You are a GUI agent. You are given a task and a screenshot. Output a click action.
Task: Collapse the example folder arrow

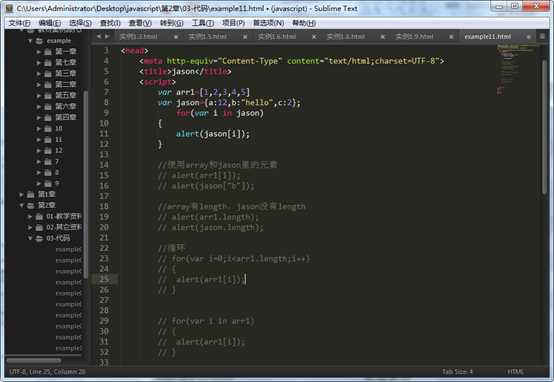click(x=30, y=41)
